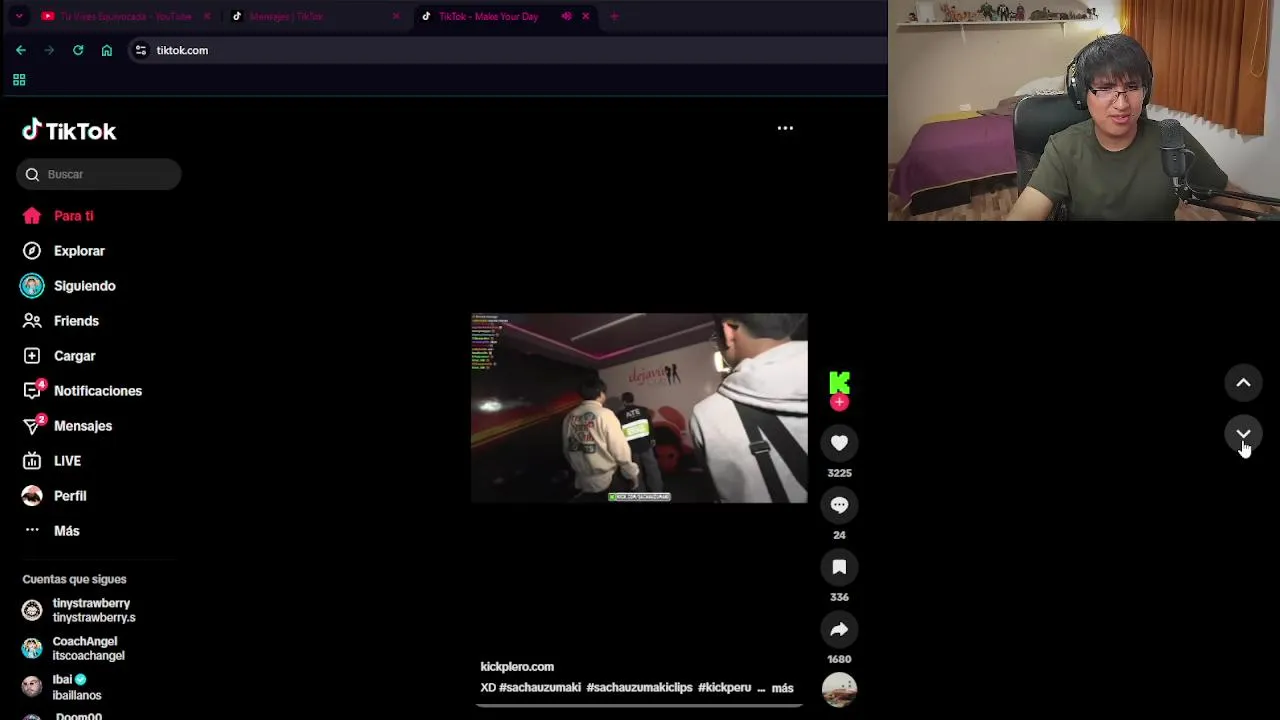Viewport: 1280px width, 720px height.
Task: Open kickplero.com creator name link
Action: pyautogui.click(x=517, y=667)
